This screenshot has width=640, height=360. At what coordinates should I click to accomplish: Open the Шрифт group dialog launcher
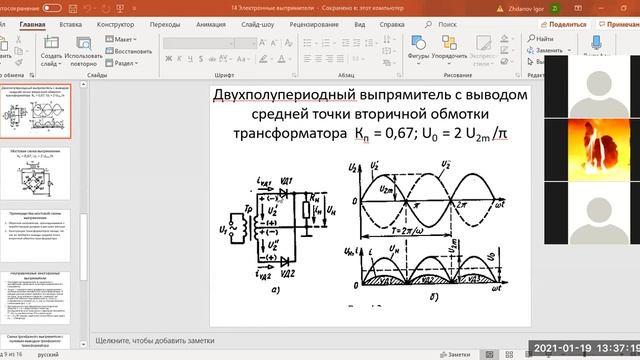(x=294, y=76)
